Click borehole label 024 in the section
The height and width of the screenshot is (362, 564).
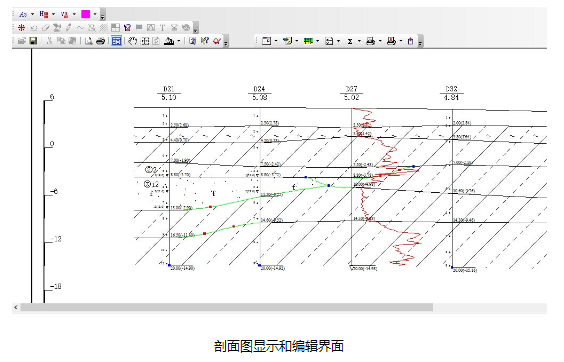point(259,89)
